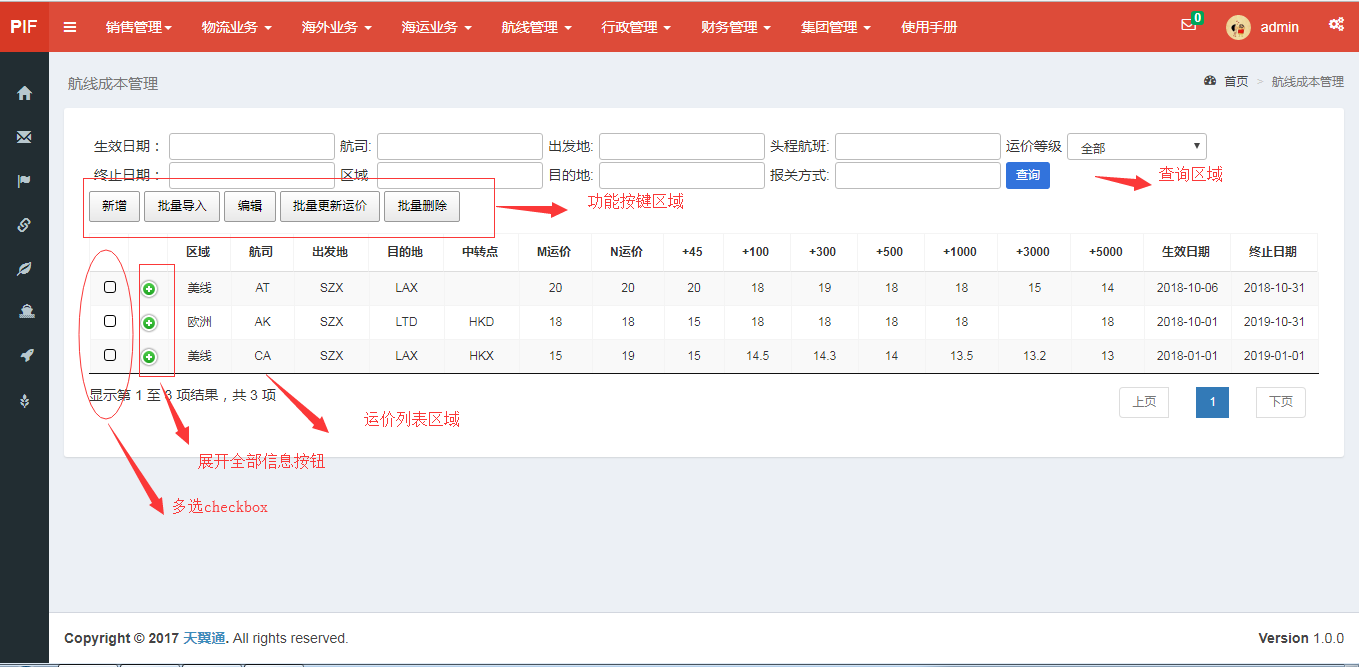Open the 运价等级 dropdown showing 全部
The width and height of the screenshot is (1359, 667).
pos(1137,147)
